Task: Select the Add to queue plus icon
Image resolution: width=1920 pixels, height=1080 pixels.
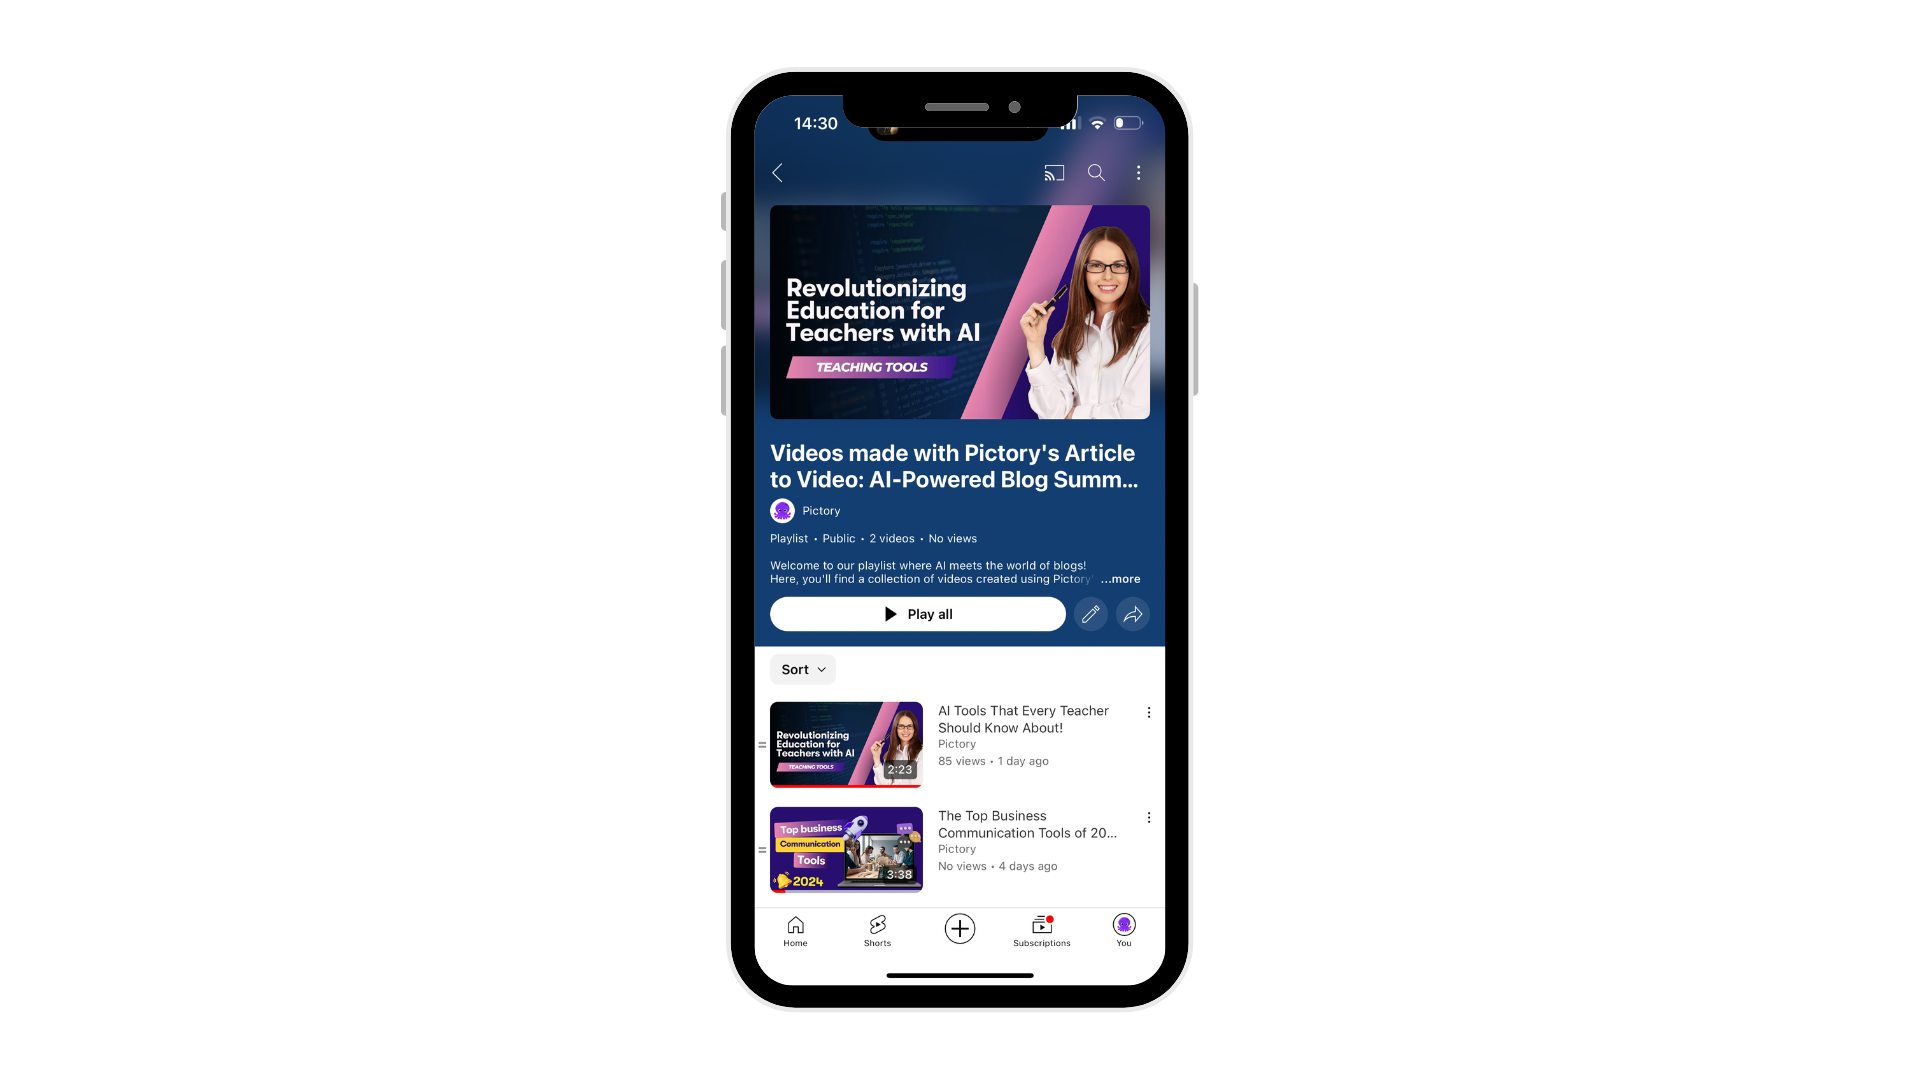Action: (959, 927)
